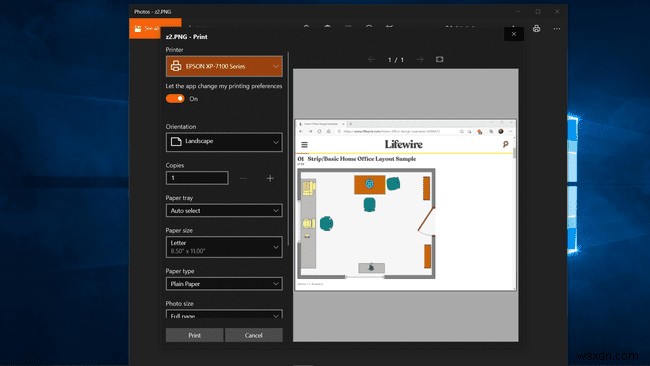Open the EPSON XP-7100 Series printer dropdown

(224, 66)
